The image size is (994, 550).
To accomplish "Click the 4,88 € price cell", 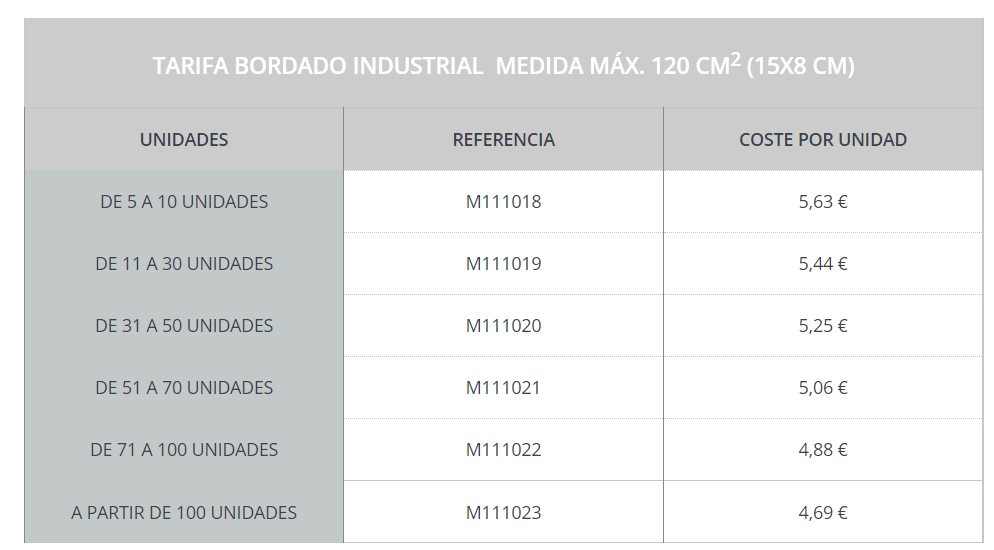I will tap(823, 450).
